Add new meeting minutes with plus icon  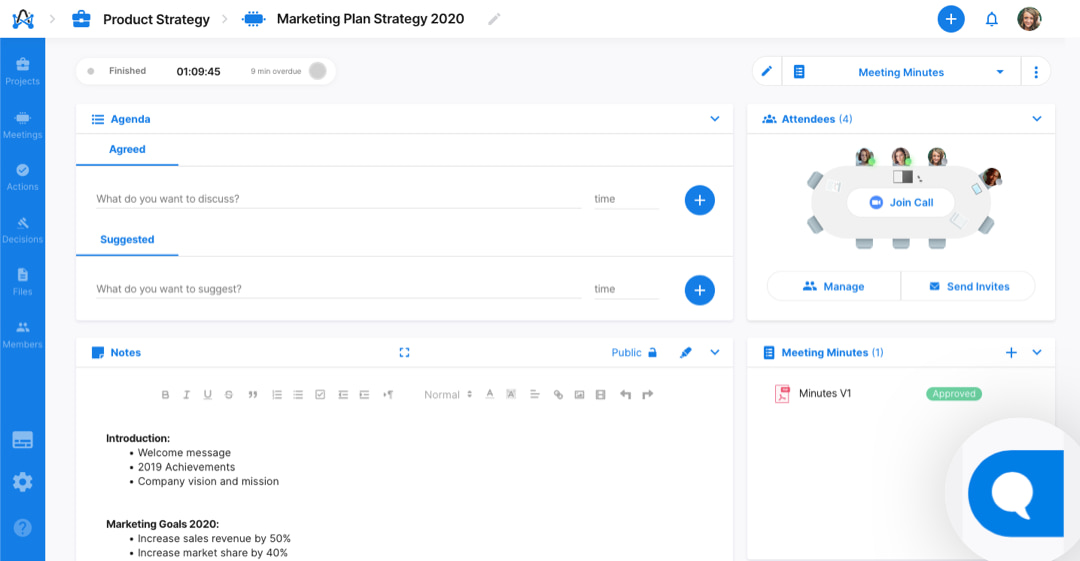[x=1010, y=352]
